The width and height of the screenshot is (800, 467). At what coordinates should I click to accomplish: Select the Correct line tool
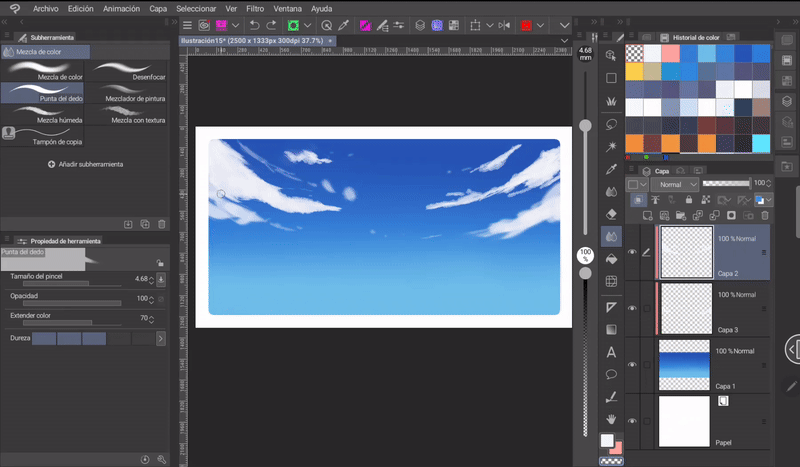click(x=611, y=397)
